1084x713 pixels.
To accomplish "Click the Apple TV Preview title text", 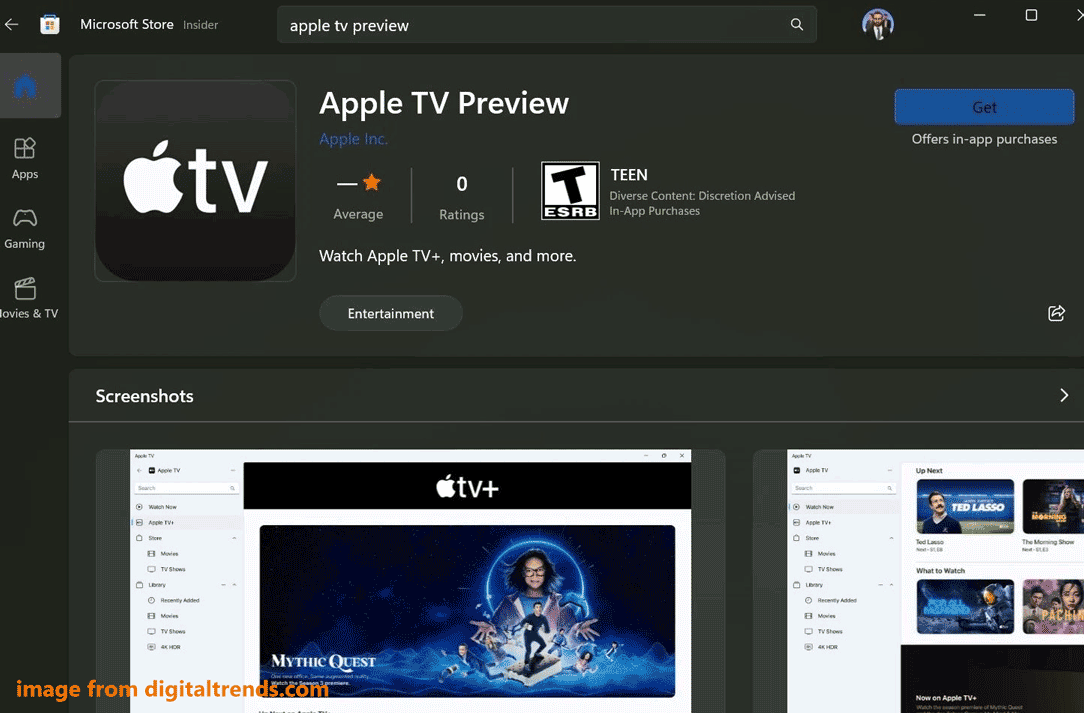I will (444, 104).
